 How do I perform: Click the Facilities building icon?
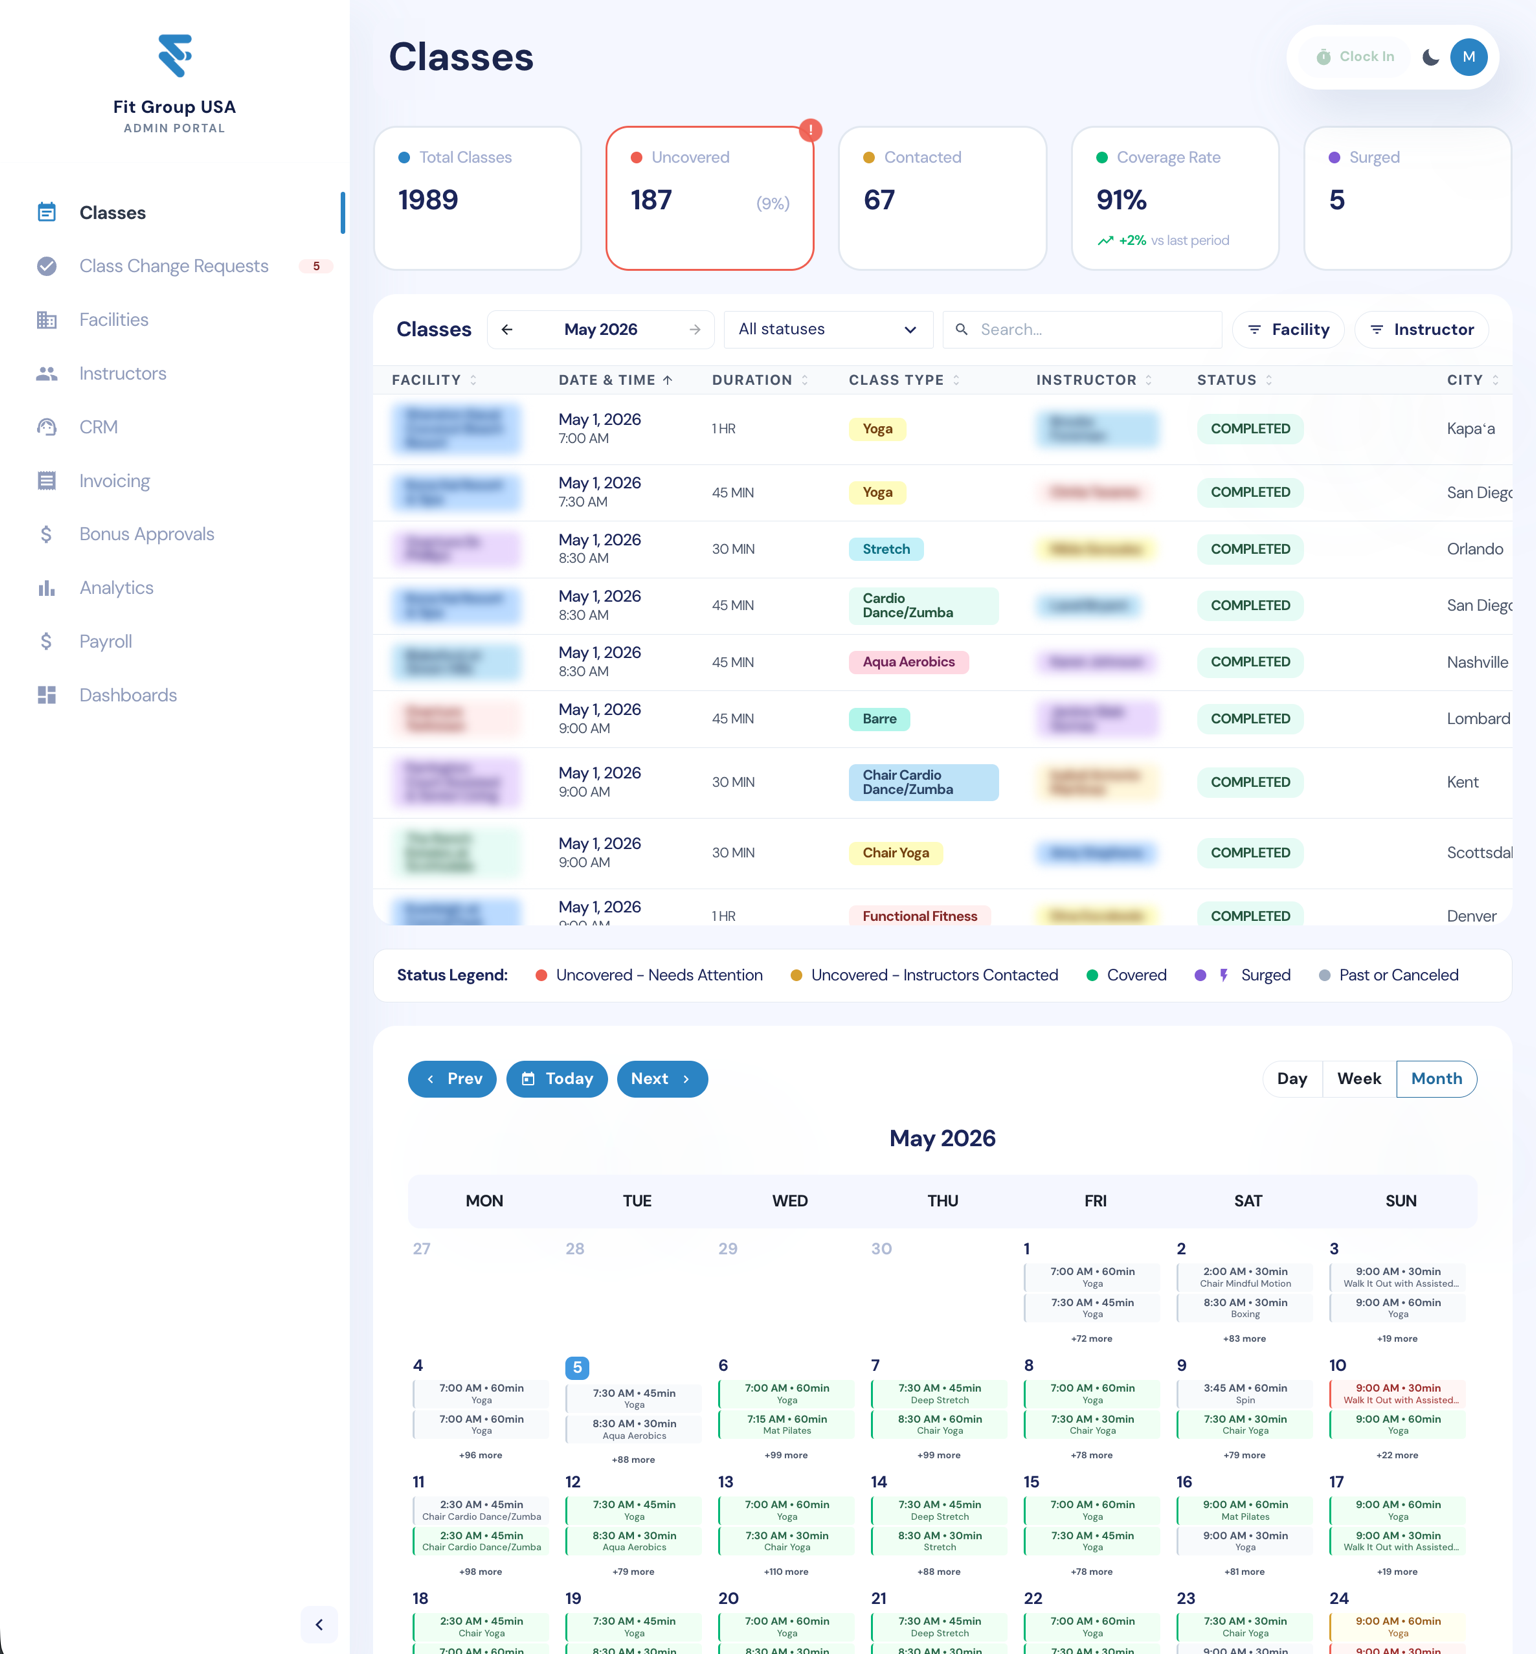coord(47,320)
